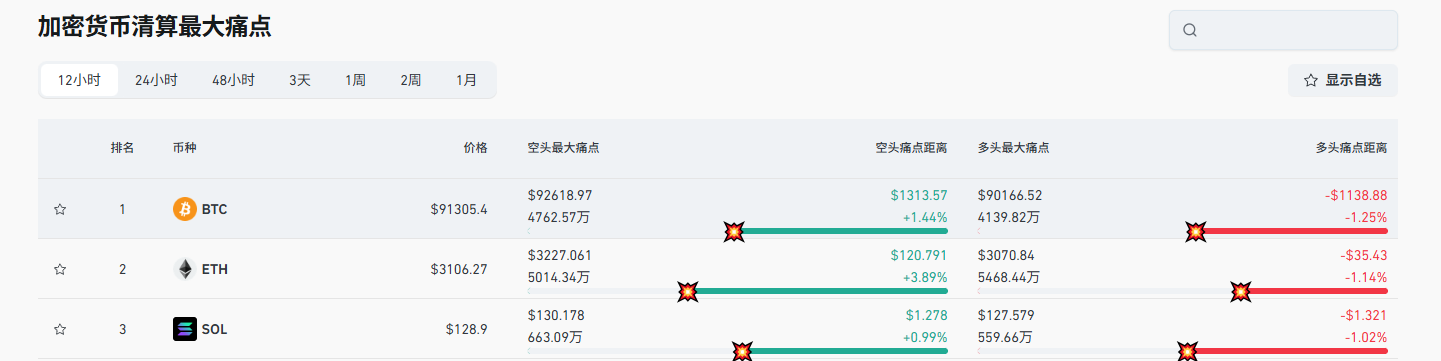Viewport: 1441px width, 361px height.
Task: Click the search magnifier icon
Action: pos(1190,30)
